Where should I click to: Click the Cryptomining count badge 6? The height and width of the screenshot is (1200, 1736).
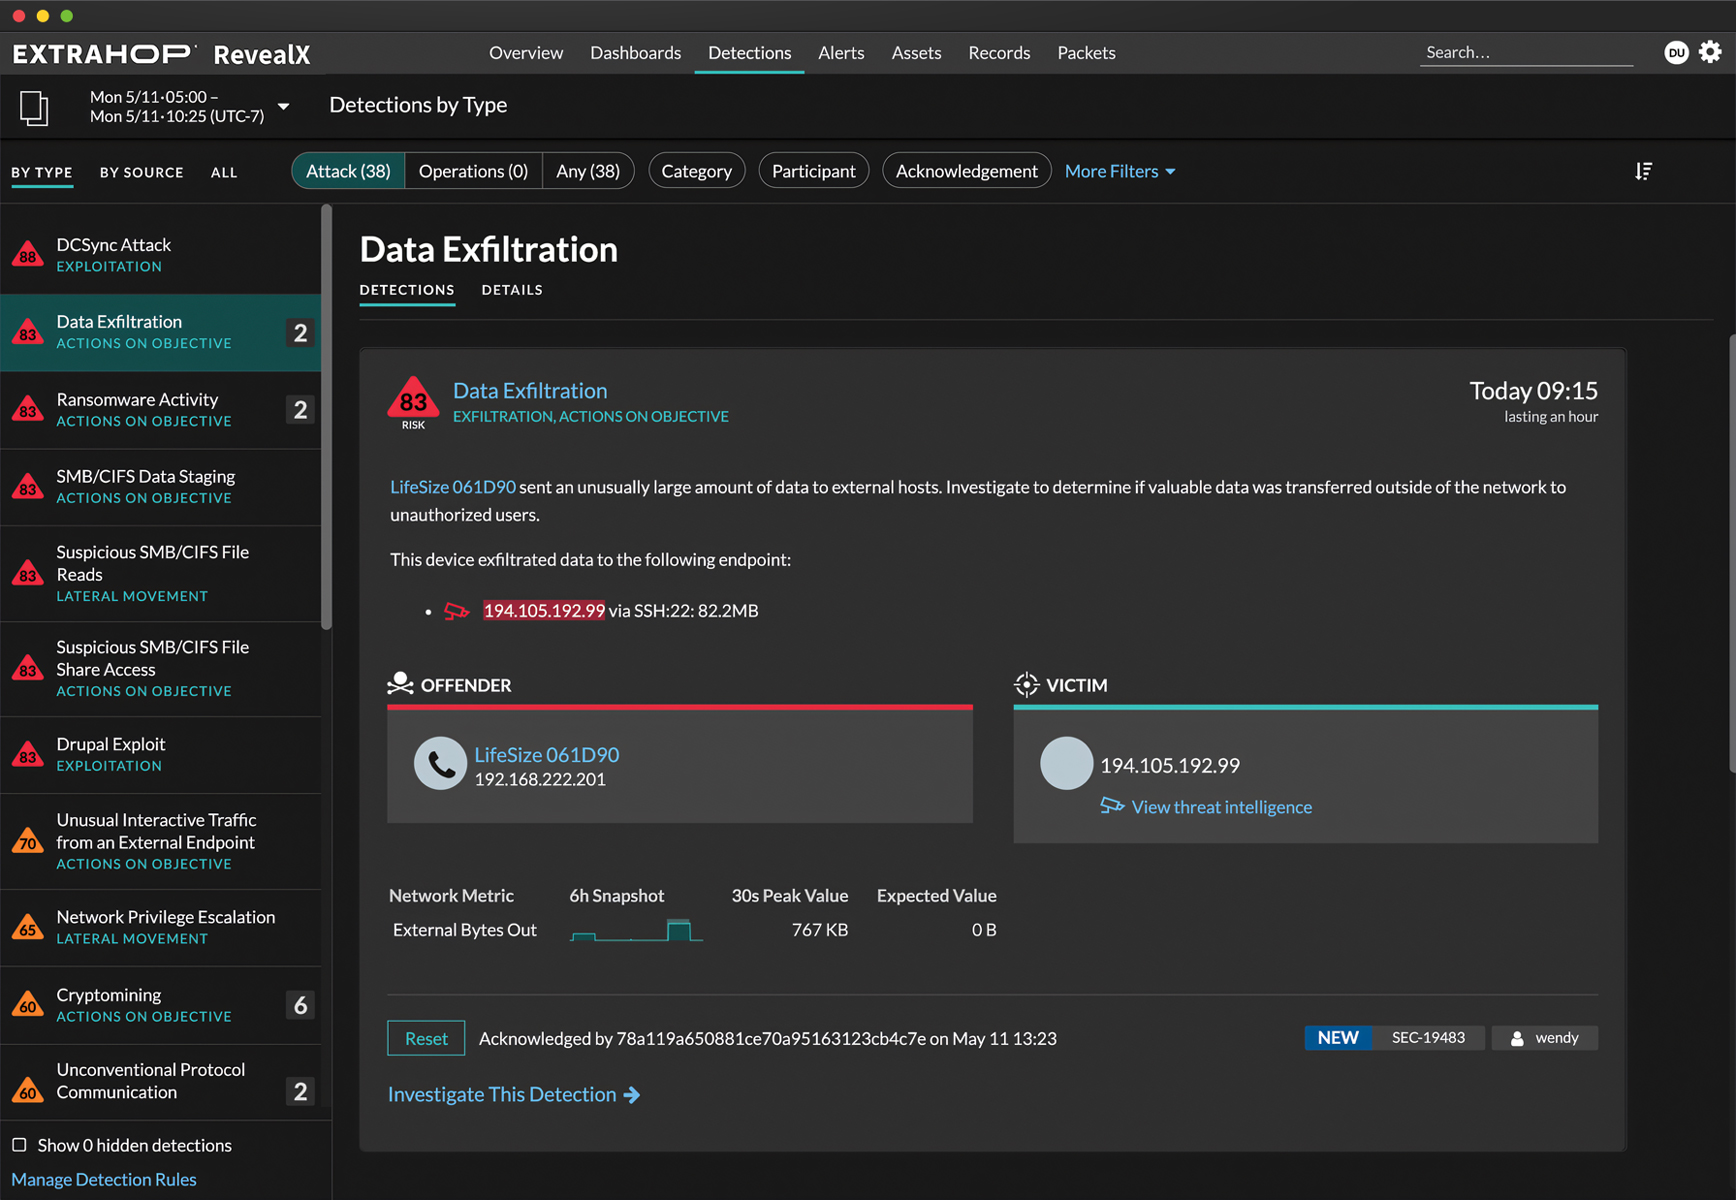300,1004
